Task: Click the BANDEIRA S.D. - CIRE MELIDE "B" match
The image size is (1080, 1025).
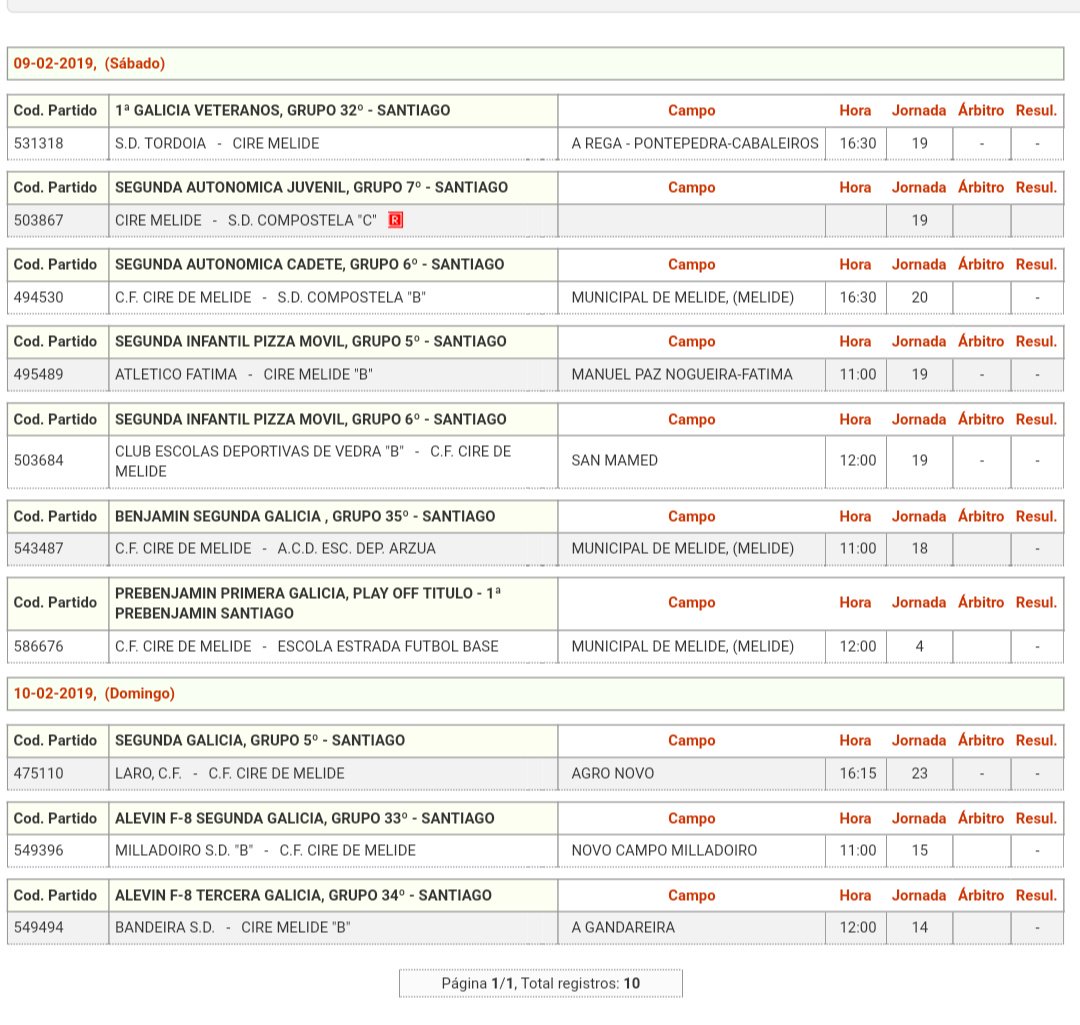Action: click(233, 927)
